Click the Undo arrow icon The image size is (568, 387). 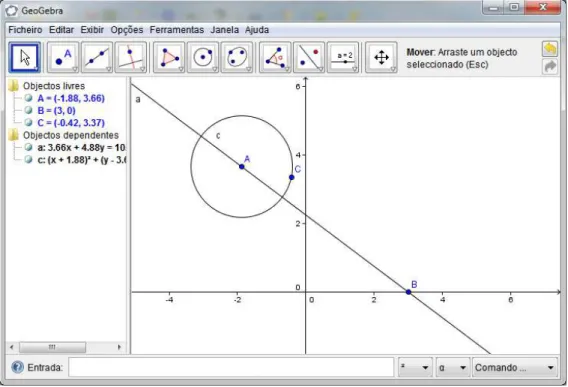point(550,49)
